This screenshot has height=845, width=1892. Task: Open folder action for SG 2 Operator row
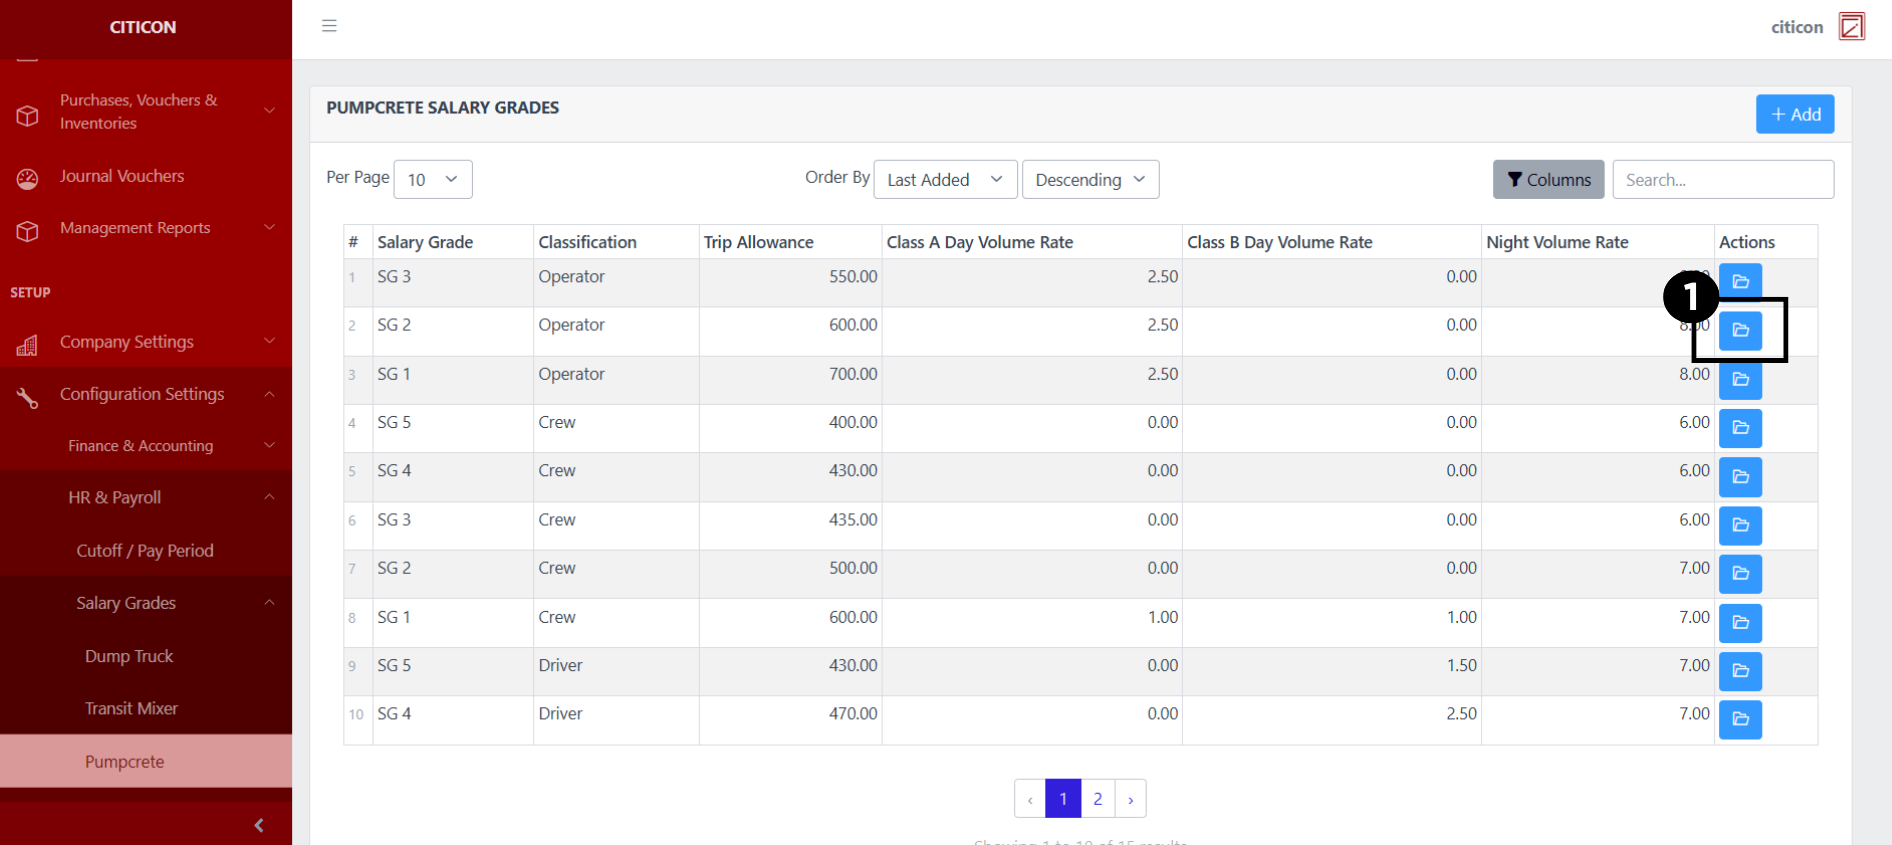[x=1740, y=330]
